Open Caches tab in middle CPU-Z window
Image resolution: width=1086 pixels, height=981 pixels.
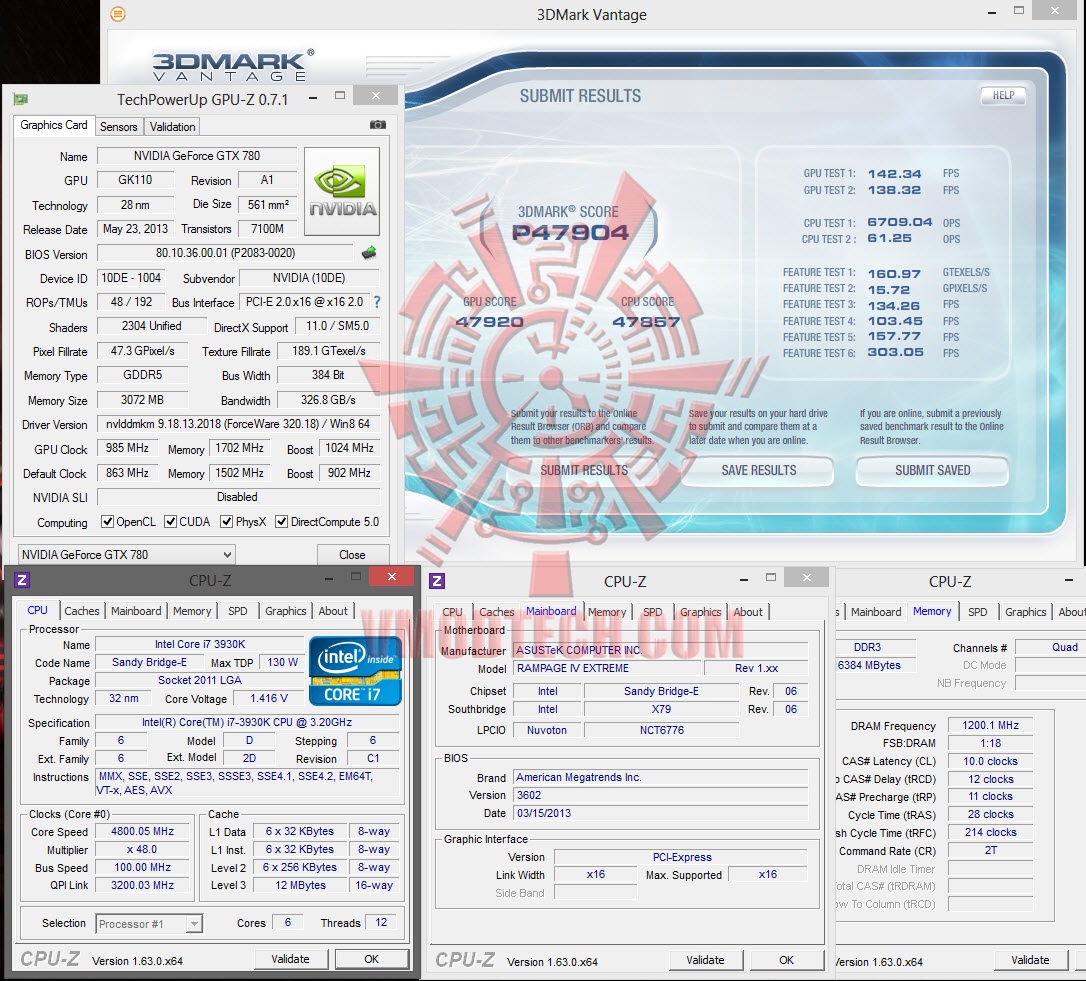(x=497, y=612)
